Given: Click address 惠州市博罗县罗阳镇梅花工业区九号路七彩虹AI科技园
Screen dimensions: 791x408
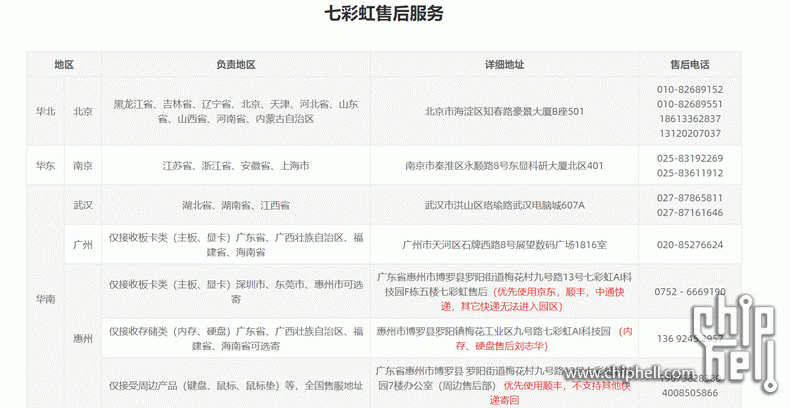Looking at the screenshot, I should point(493,331).
